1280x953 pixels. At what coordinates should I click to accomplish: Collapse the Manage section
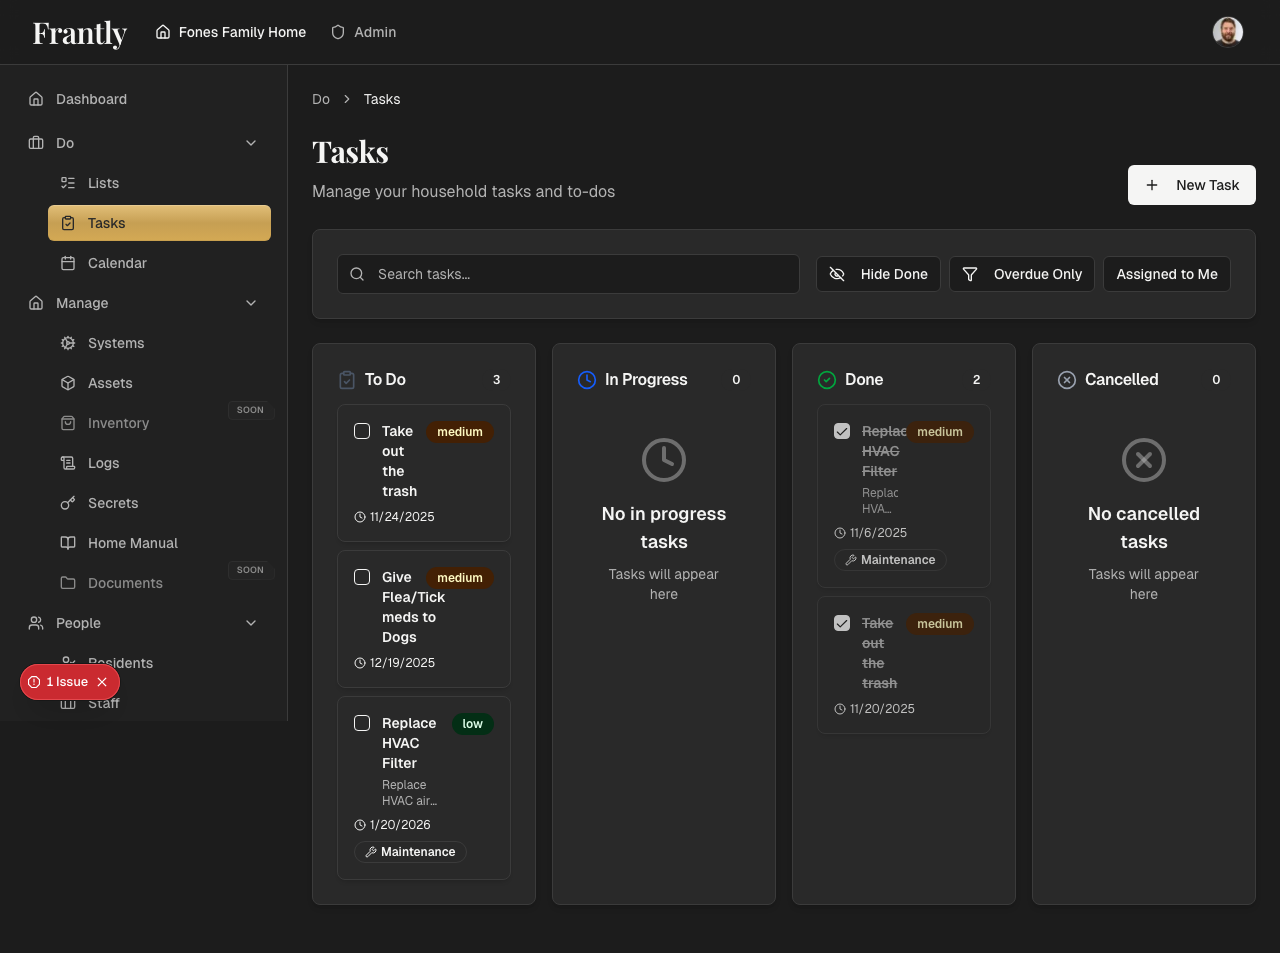250,303
